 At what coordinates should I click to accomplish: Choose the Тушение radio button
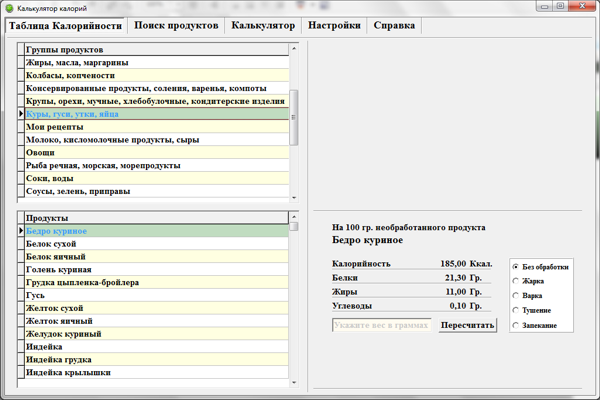click(532, 310)
